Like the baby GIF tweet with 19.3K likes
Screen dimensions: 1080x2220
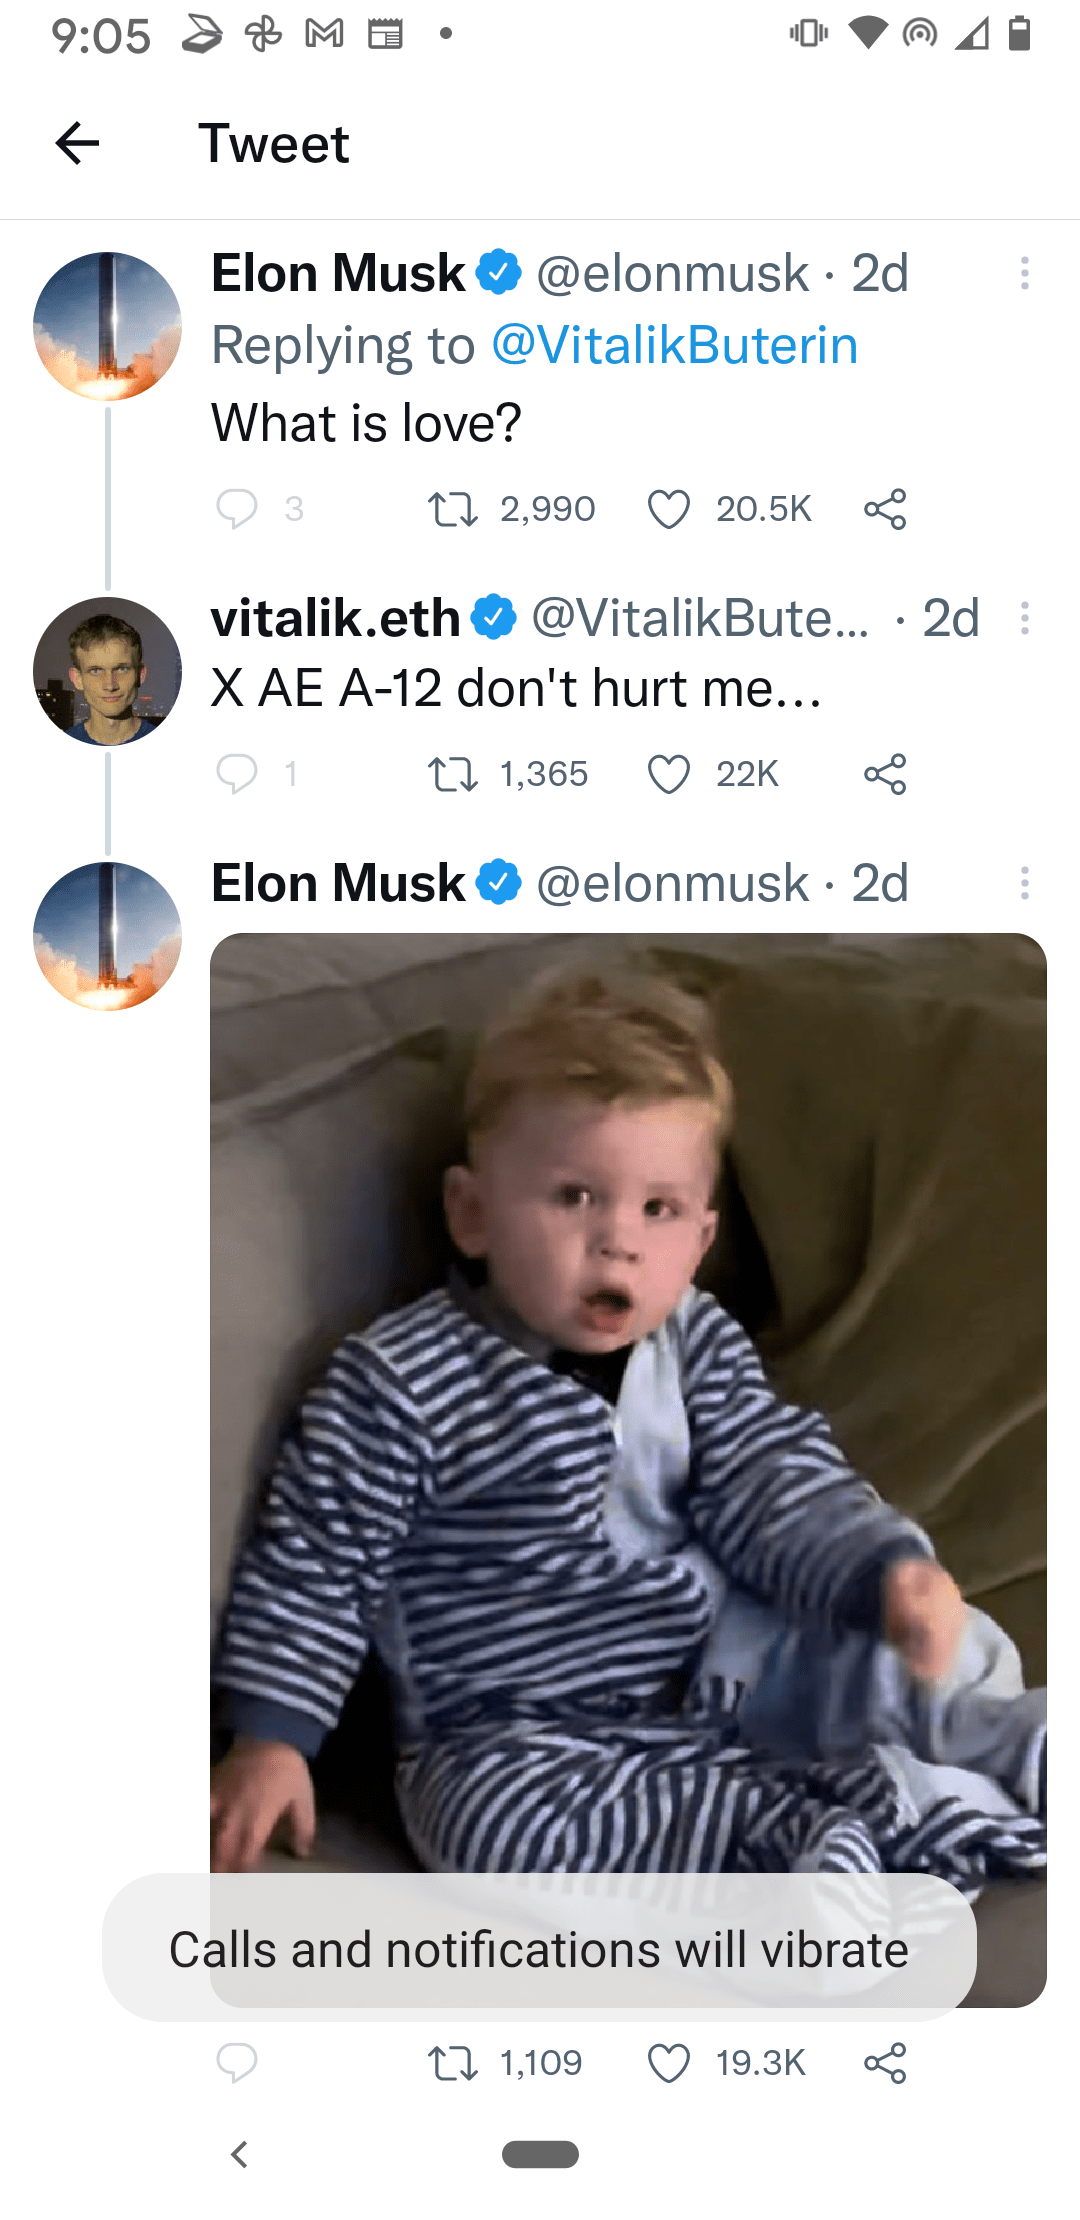[x=668, y=2063]
